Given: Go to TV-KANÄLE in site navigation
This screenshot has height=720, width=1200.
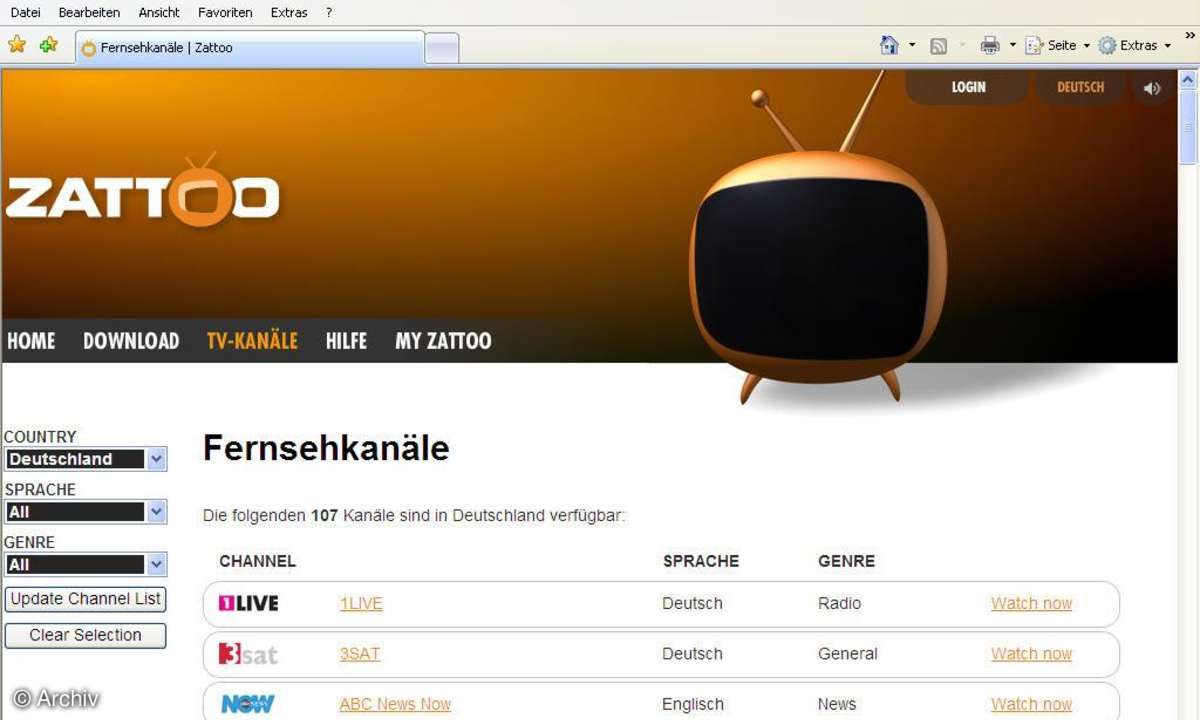Looking at the screenshot, I should (252, 340).
